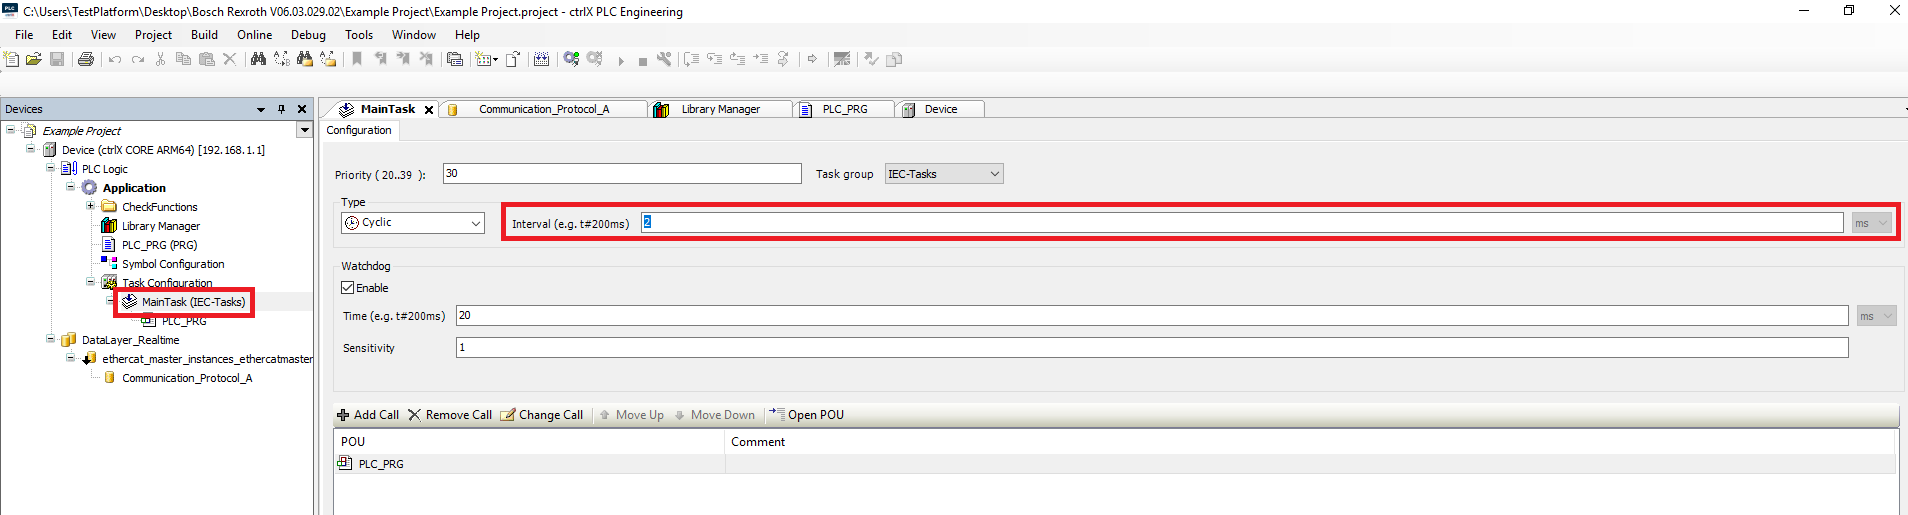Open the Debug menu
The width and height of the screenshot is (1908, 515).
(x=308, y=35)
